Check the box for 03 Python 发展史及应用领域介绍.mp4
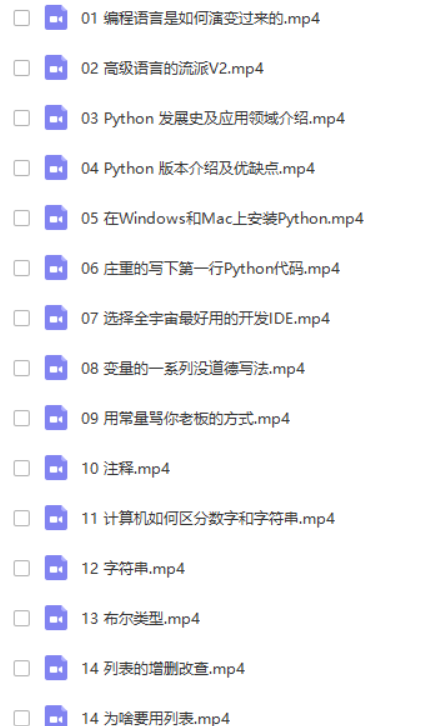 point(22,118)
